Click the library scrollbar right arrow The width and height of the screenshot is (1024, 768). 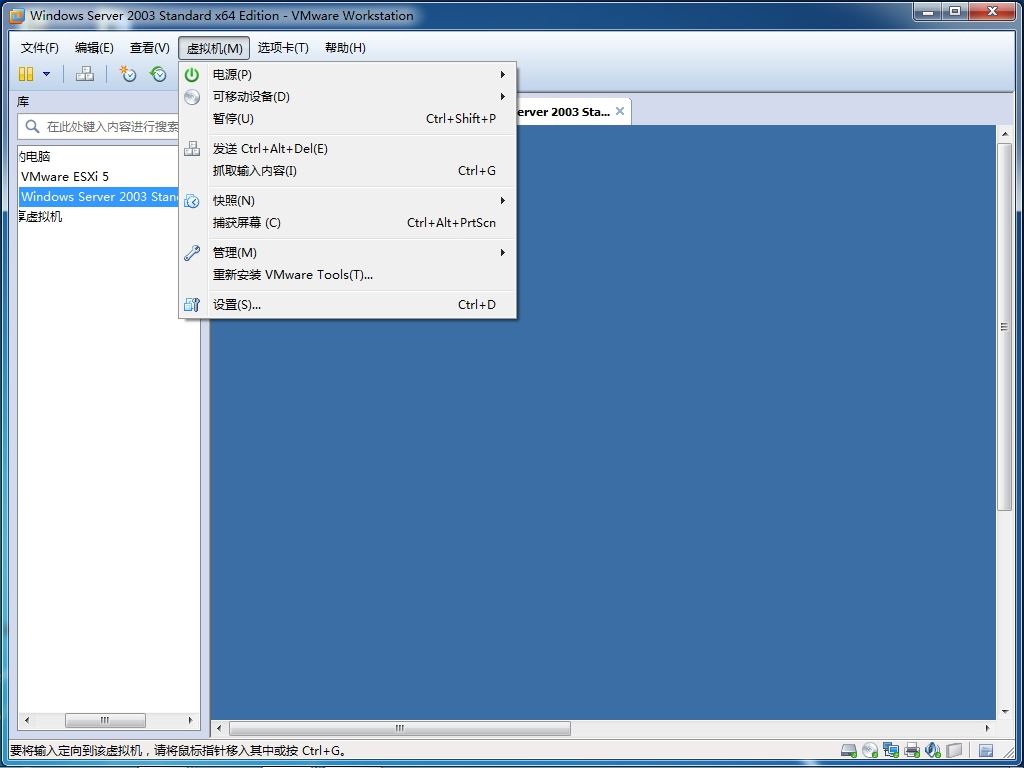point(190,720)
